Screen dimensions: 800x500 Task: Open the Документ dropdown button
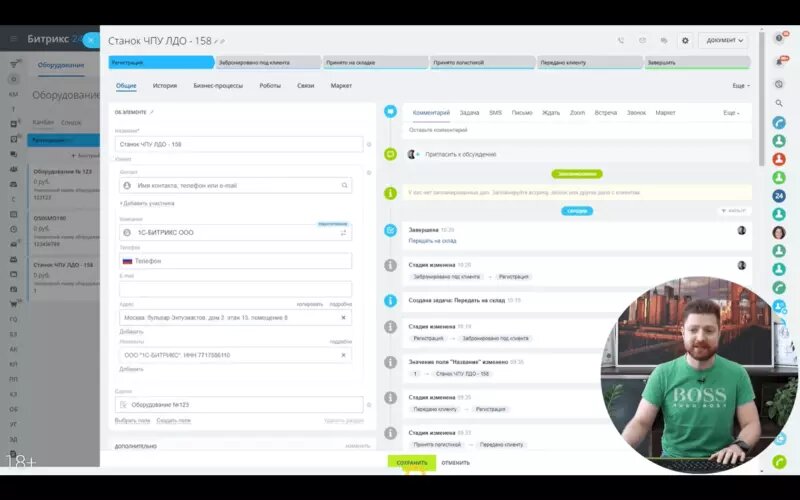[x=723, y=40]
